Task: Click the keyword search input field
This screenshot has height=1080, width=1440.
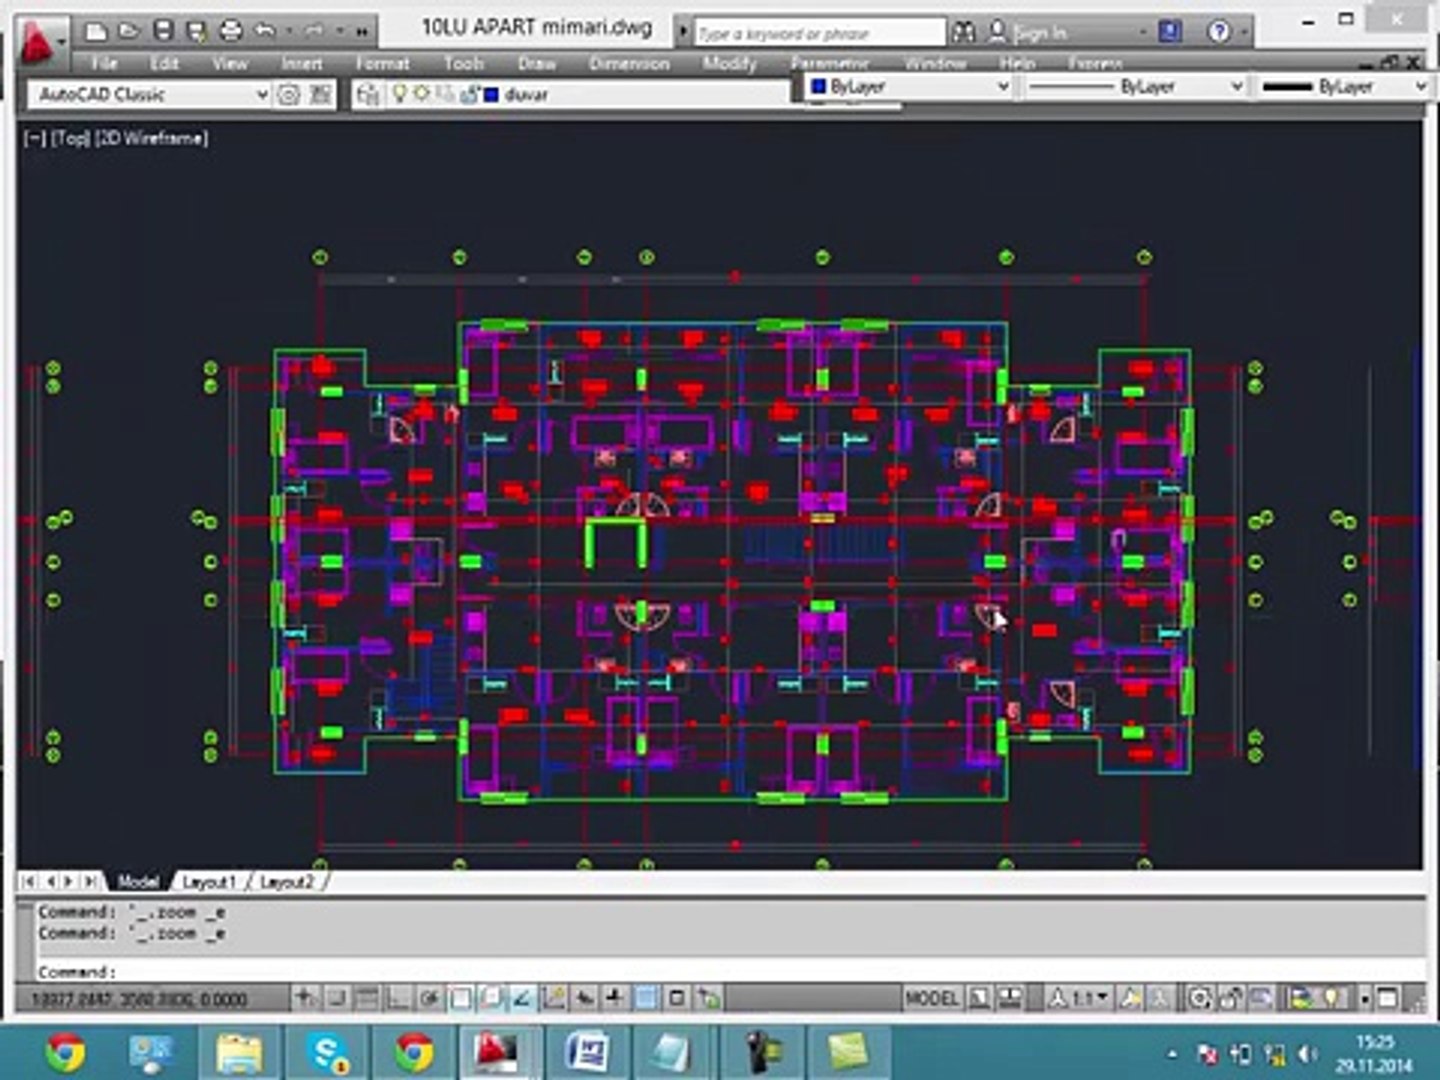Action: pyautogui.click(x=818, y=33)
